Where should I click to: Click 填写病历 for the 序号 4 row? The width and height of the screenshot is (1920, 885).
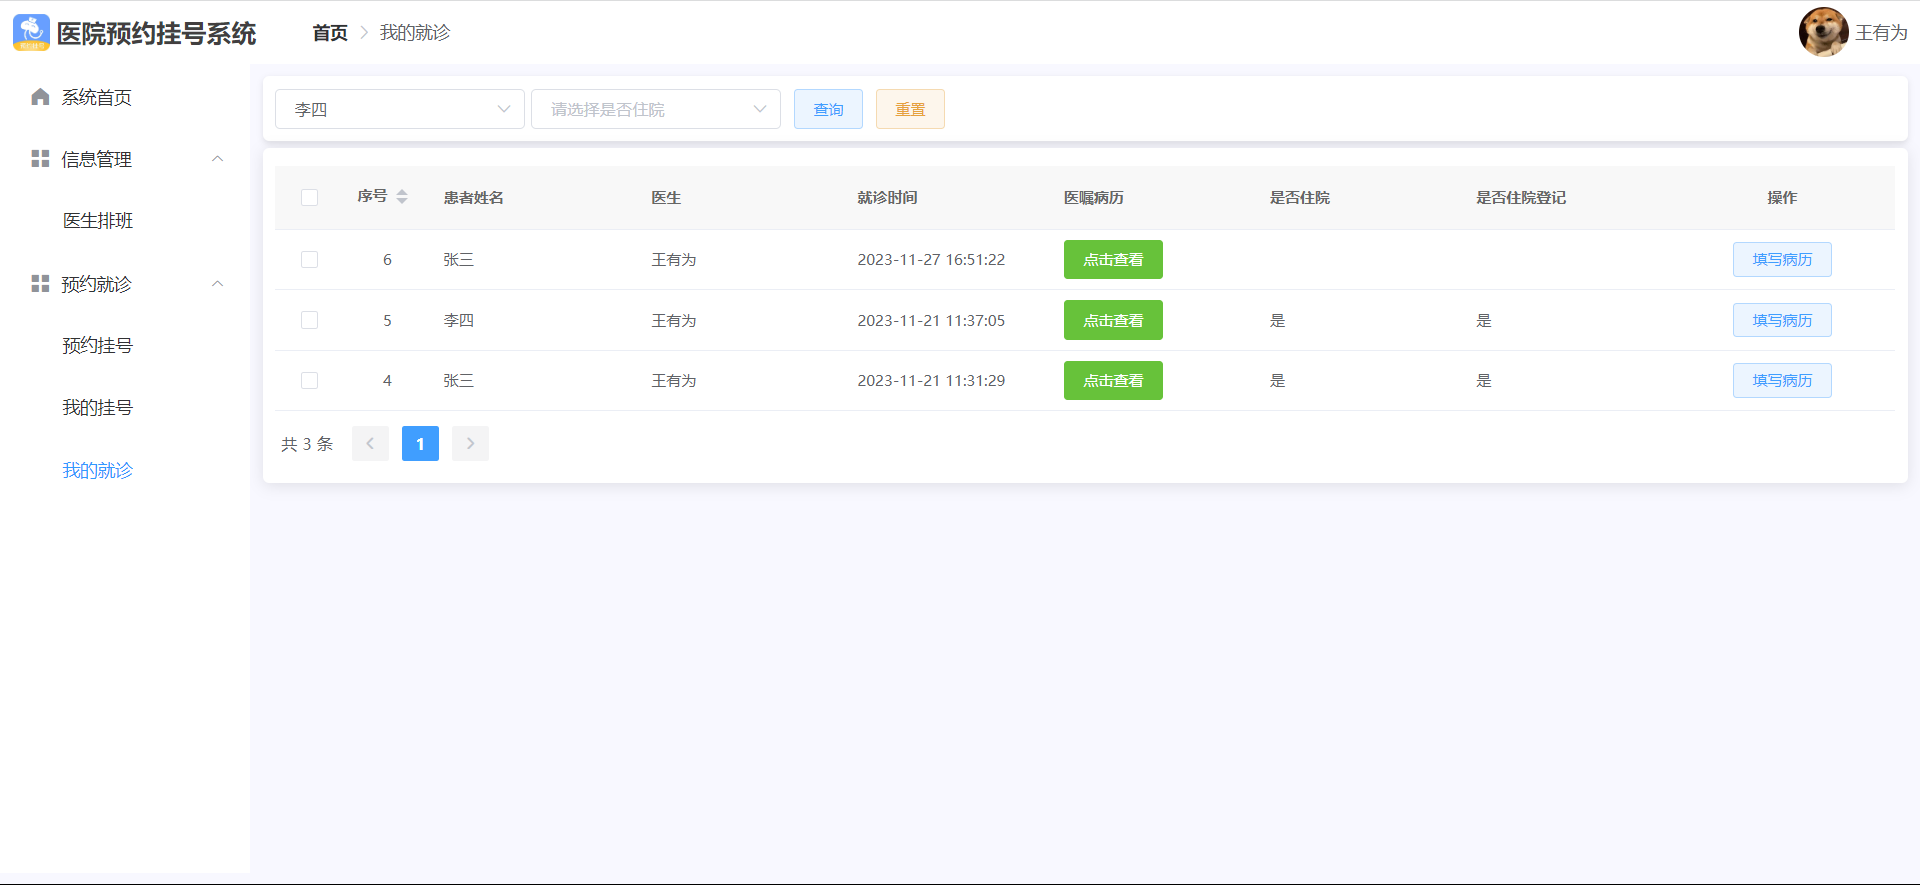click(1782, 381)
